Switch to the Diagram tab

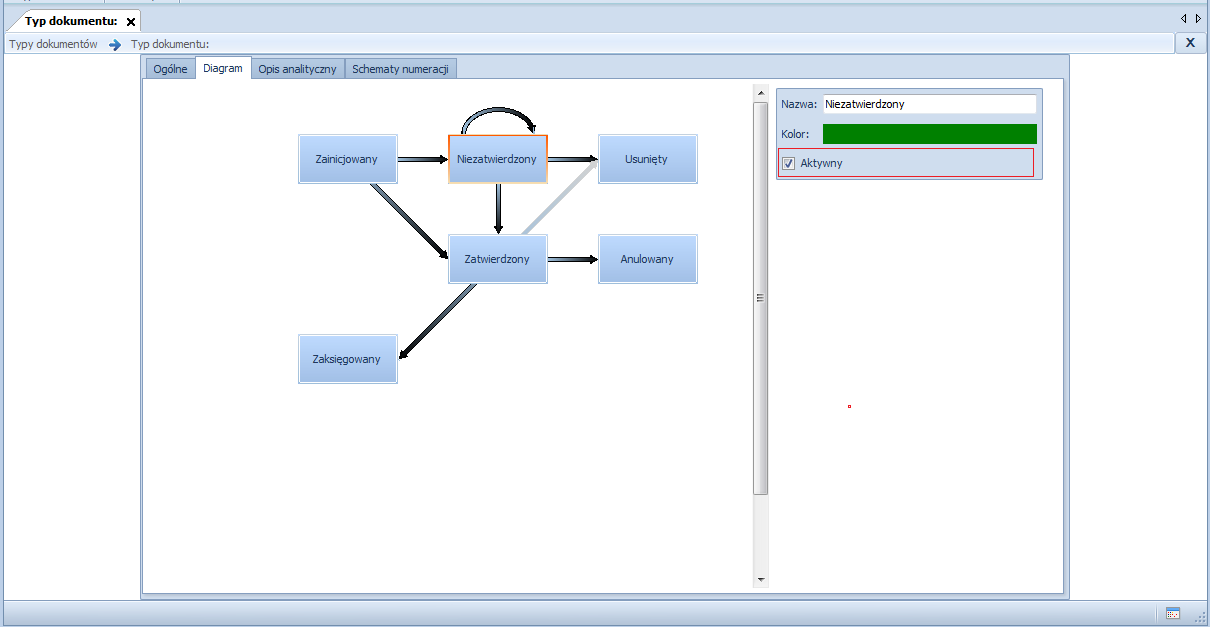click(223, 68)
